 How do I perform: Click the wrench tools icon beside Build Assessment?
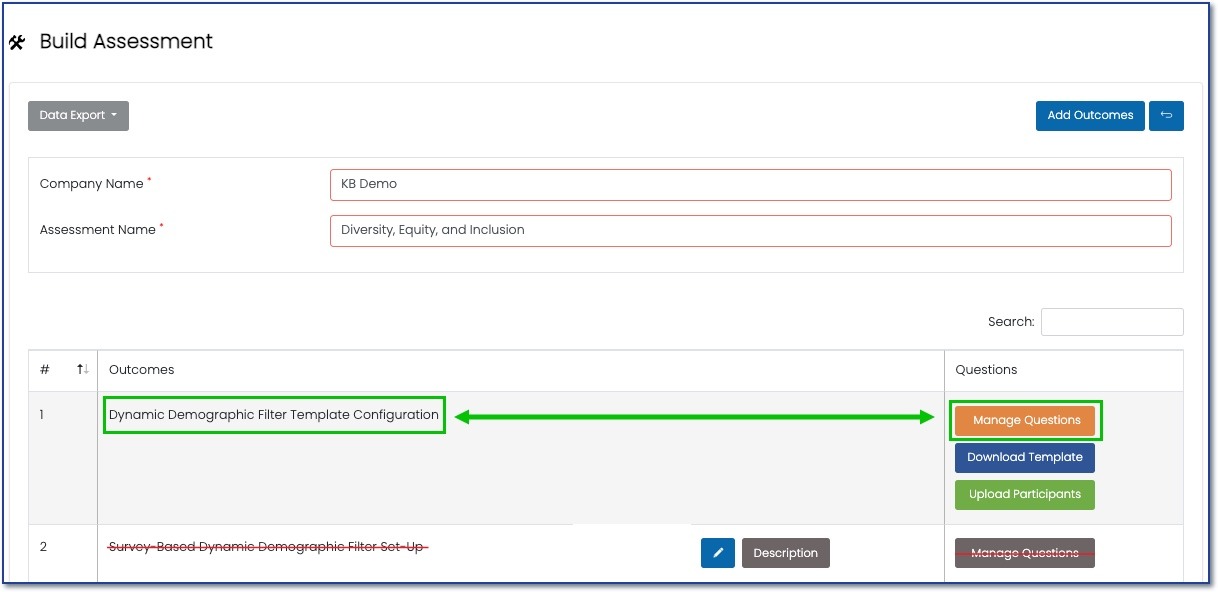point(17,43)
